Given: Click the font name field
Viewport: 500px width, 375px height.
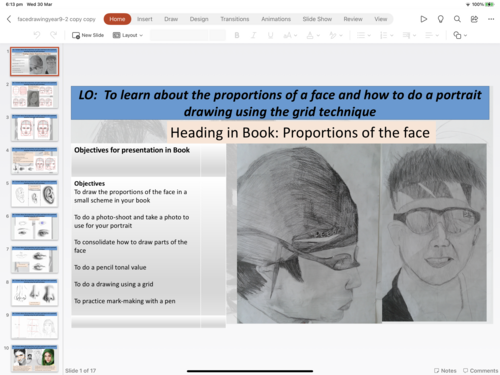Looking at the screenshot, I should coord(179,35).
